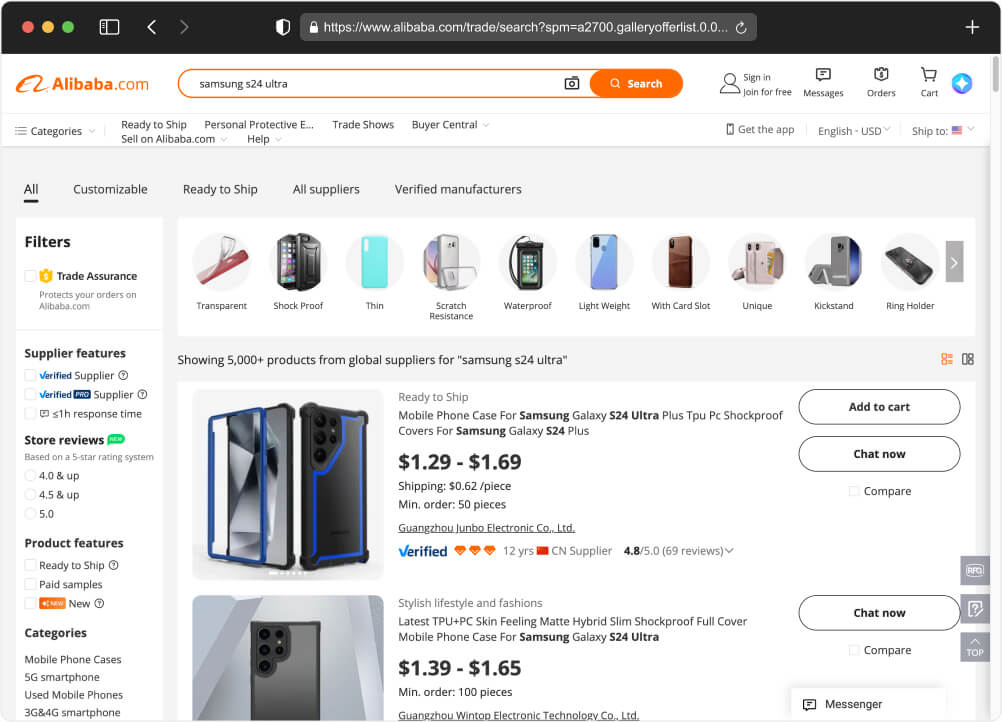
Task: Click the TOP back-to-top icon
Action: [974, 648]
